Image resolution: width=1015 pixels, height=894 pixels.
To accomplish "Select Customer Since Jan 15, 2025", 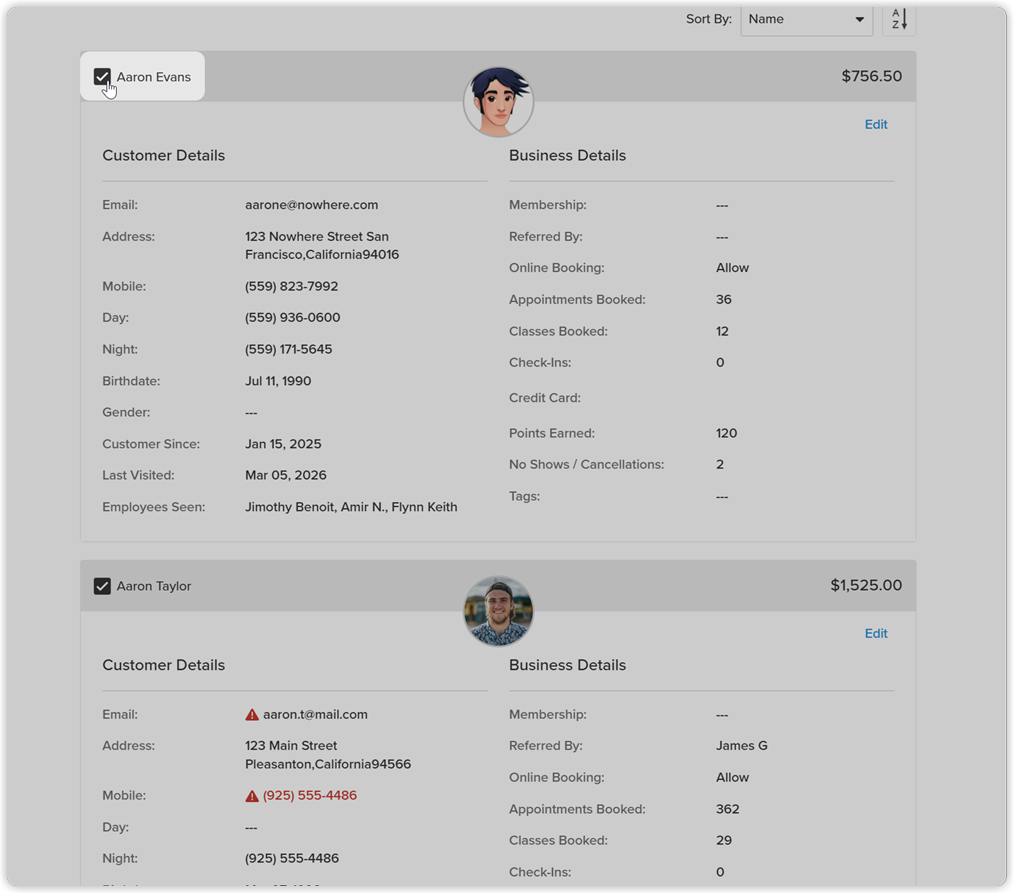I will pos(283,444).
